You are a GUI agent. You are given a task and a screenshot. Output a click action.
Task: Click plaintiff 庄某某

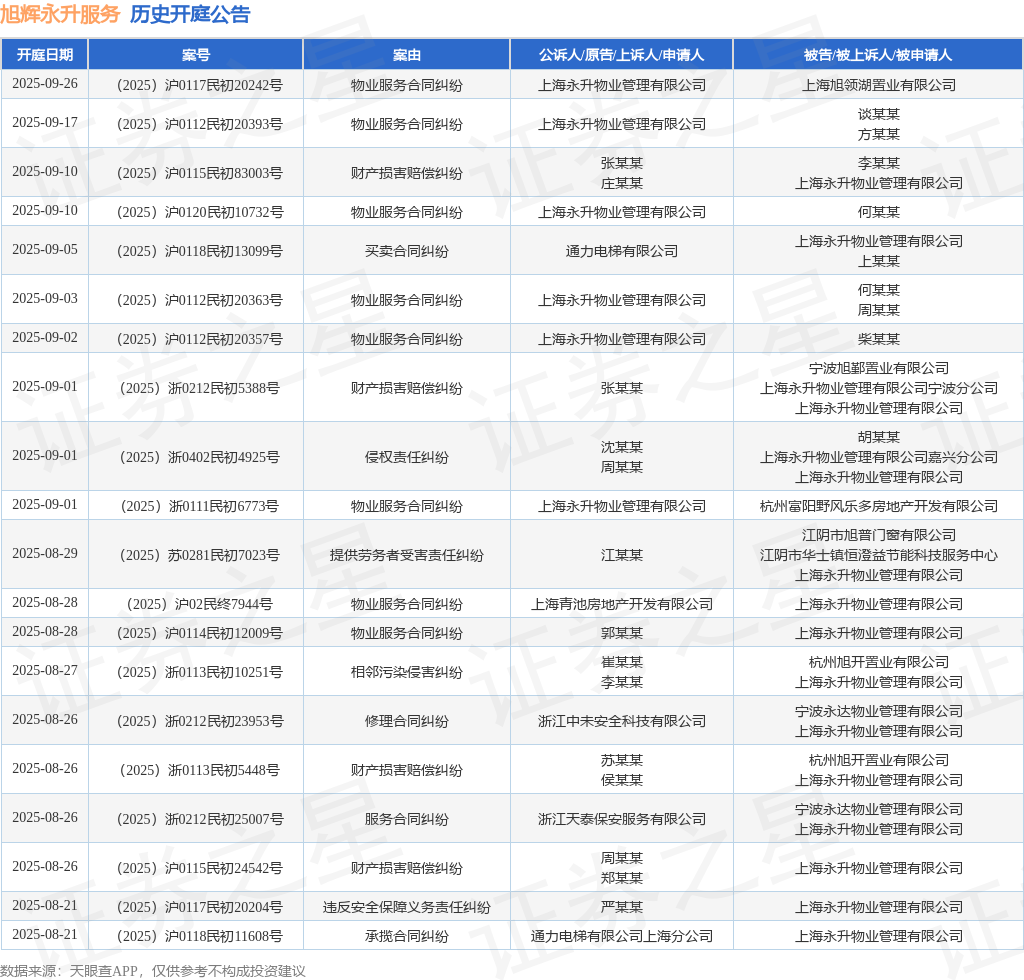[x=622, y=183]
